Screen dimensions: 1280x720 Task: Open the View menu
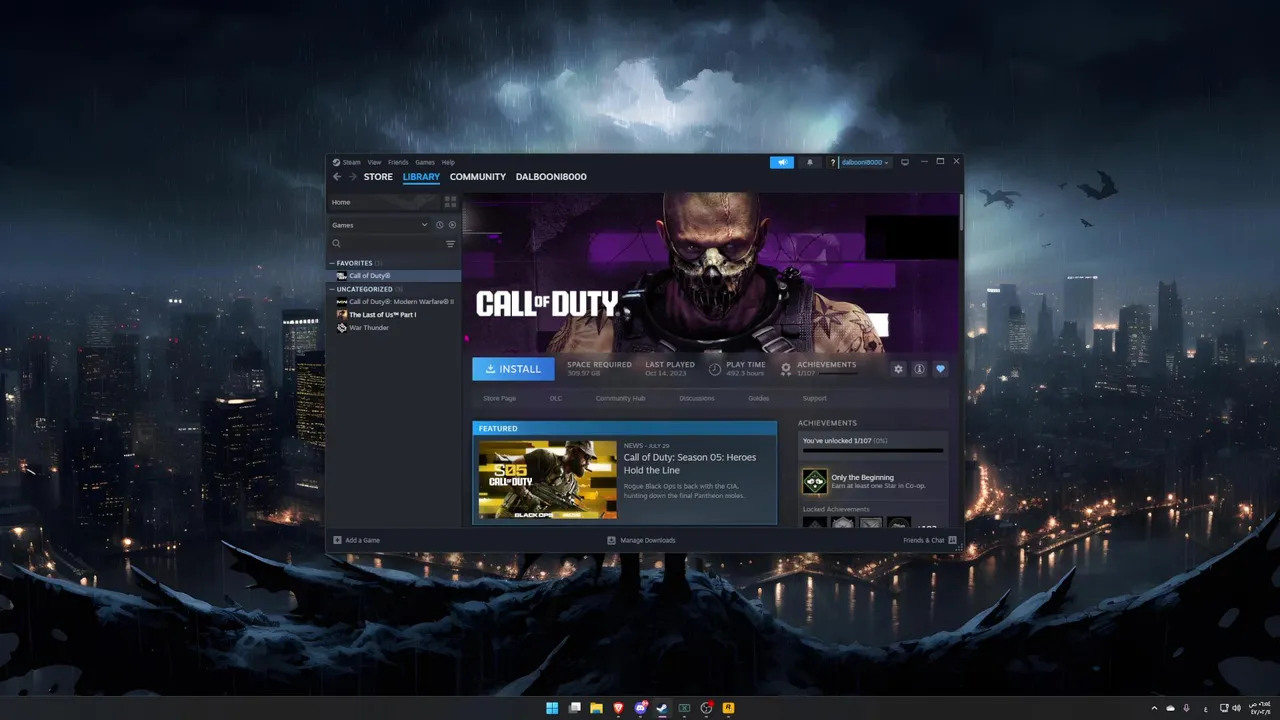pos(374,162)
